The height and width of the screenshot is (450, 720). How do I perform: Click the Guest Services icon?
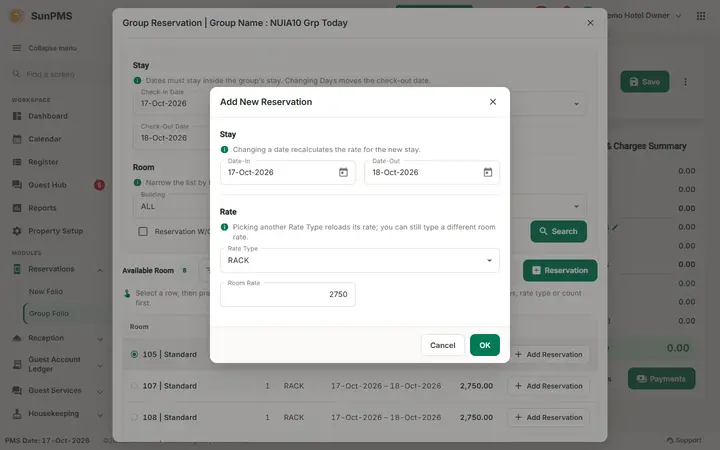[17, 390]
